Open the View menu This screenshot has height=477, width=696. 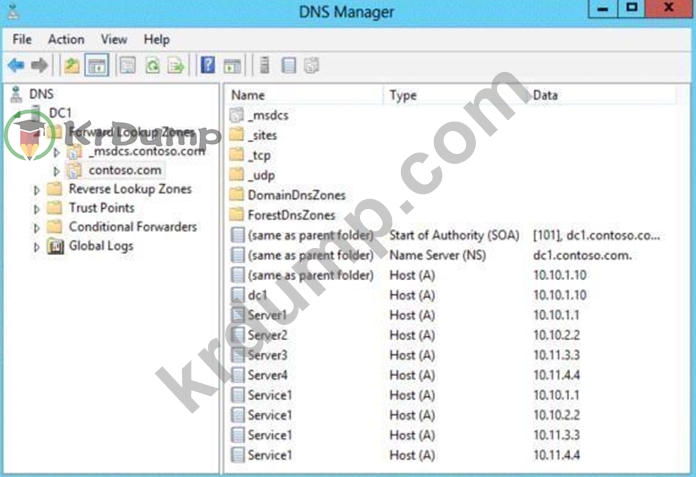tap(114, 39)
